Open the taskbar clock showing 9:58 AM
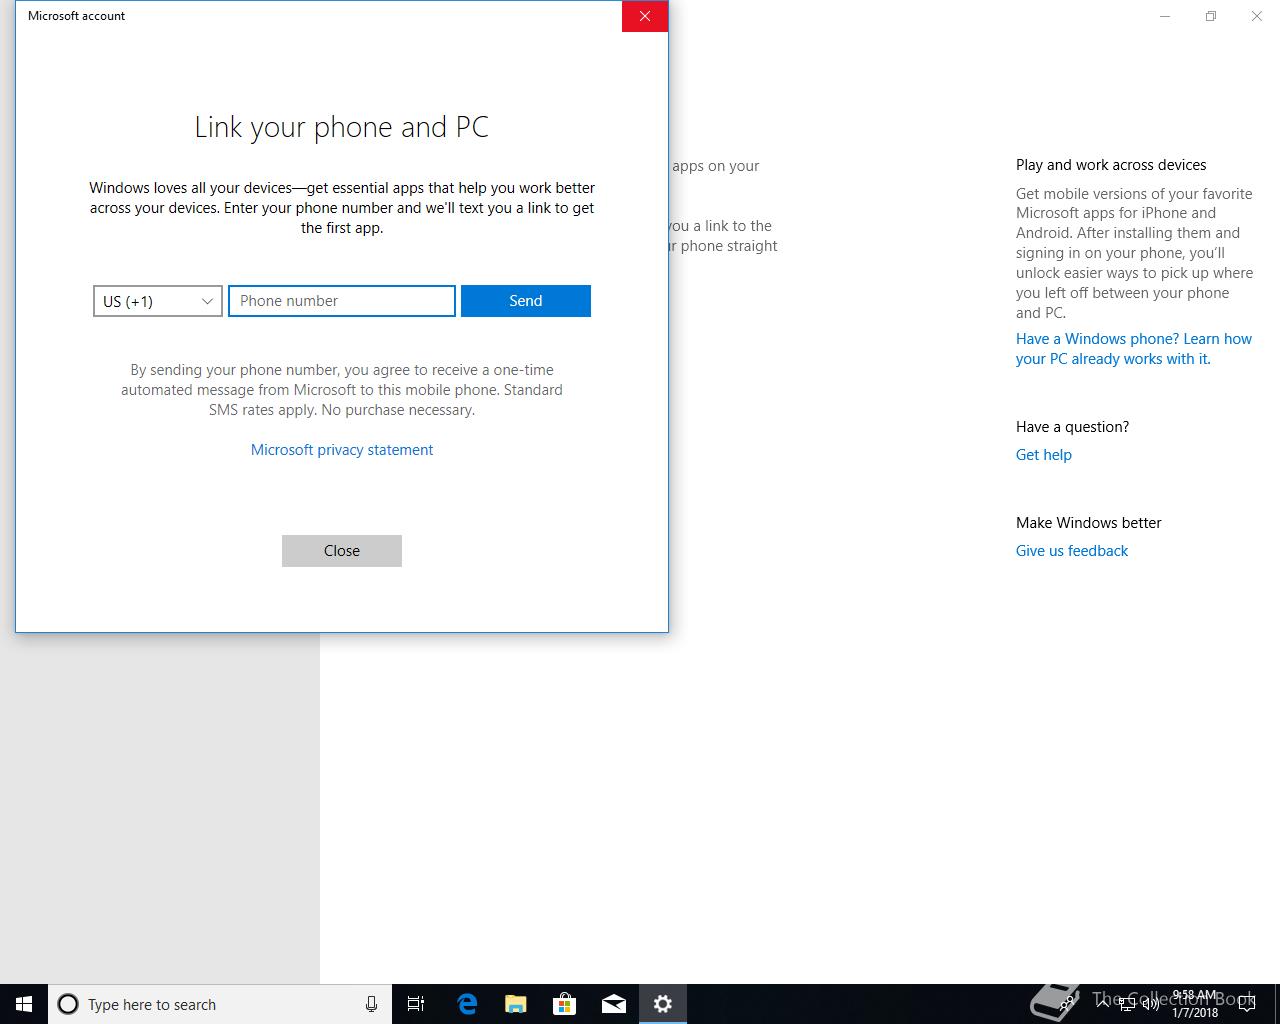Image resolution: width=1280 pixels, height=1024 pixels. 1196,1004
